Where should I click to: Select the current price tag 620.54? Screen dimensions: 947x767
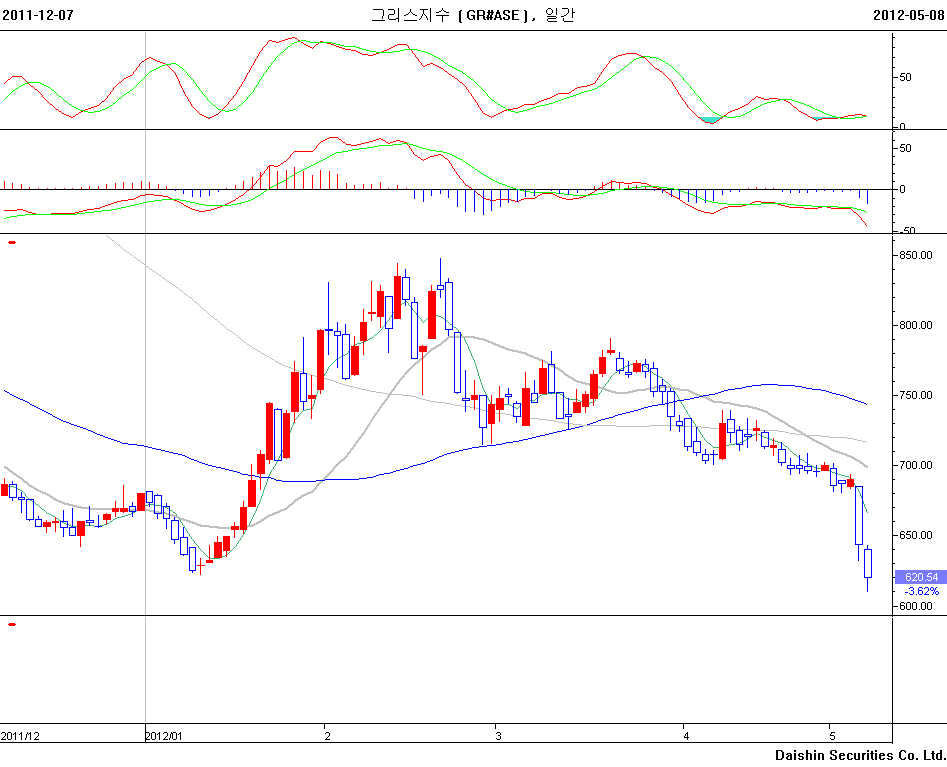point(919,577)
